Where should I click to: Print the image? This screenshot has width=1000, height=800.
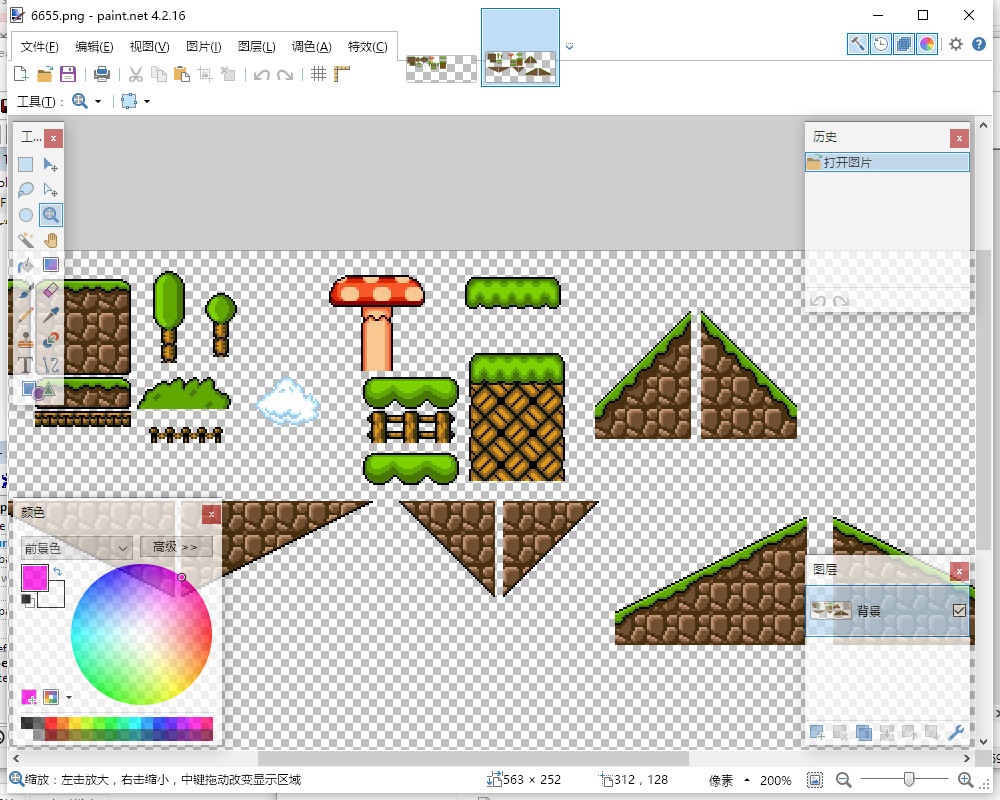pyautogui.click(x=101, y=74)
